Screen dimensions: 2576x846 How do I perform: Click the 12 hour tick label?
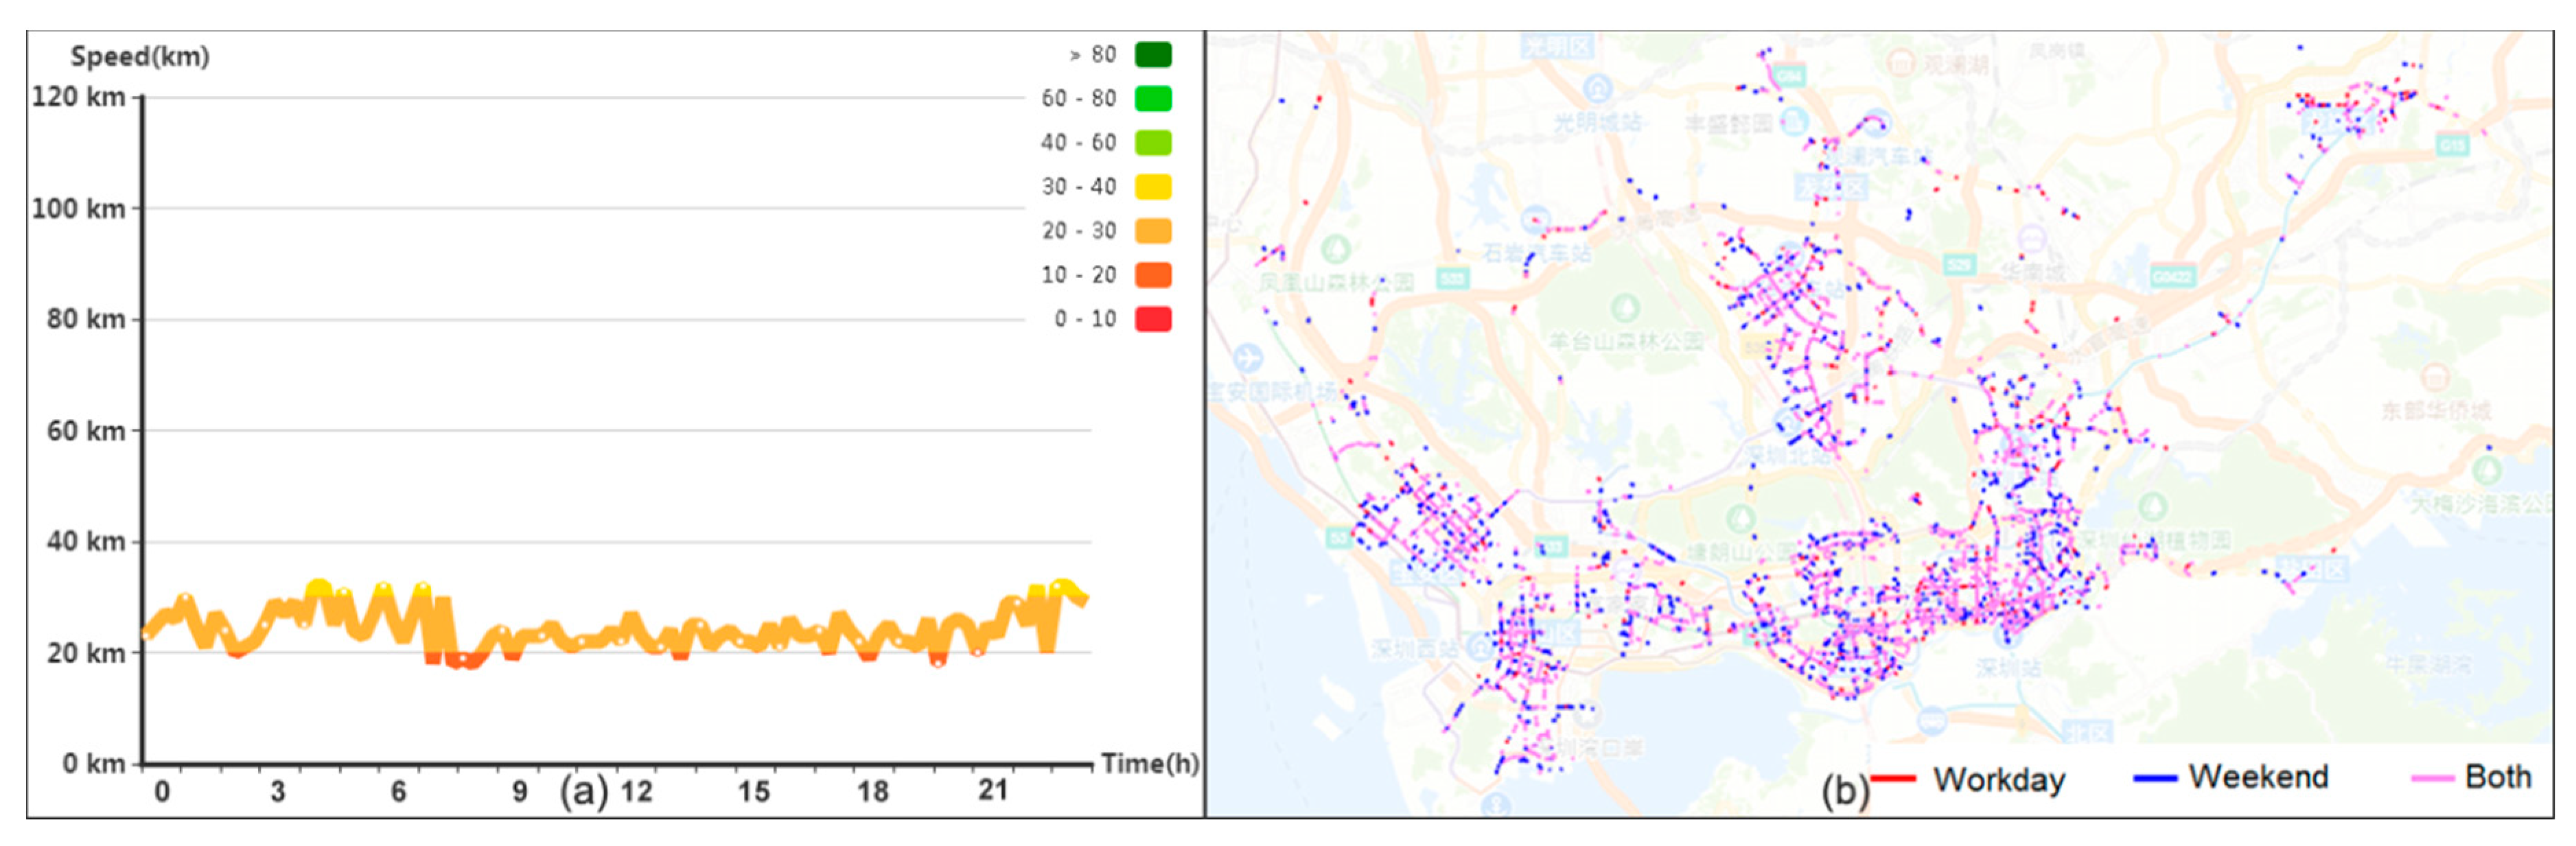tap(636, 791)
